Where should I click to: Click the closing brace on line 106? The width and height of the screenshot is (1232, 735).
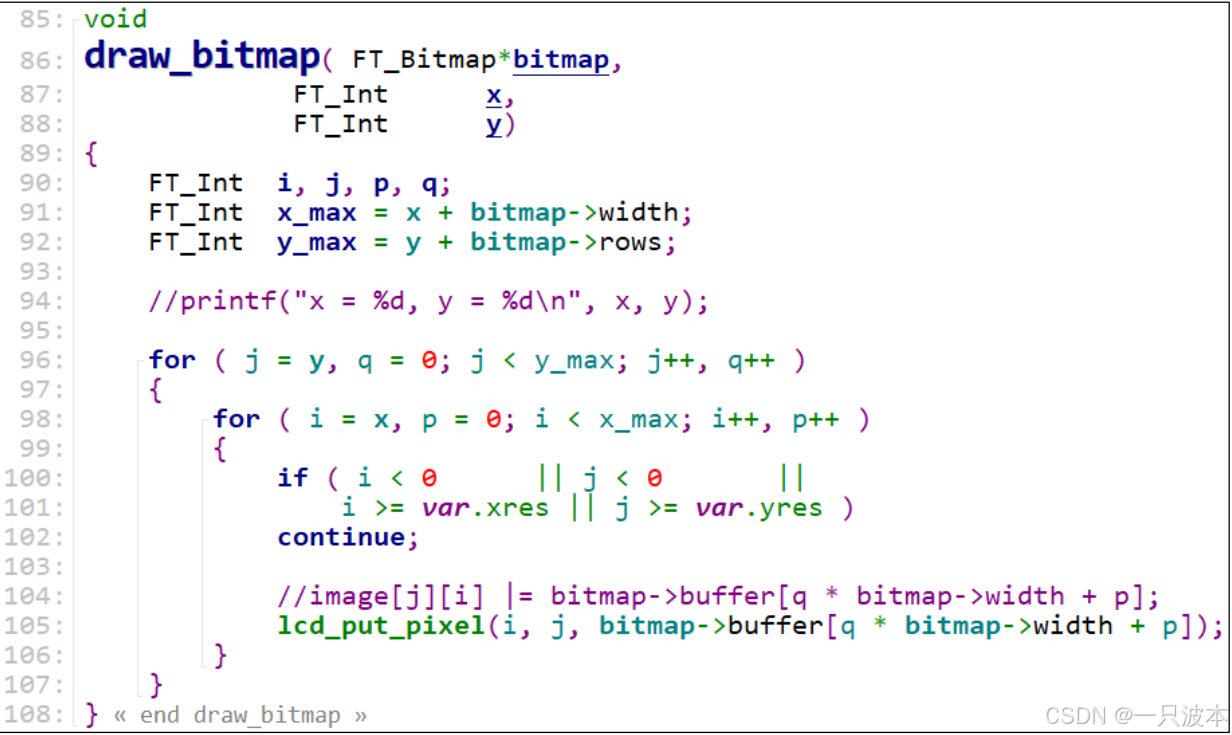coord(221,656)
